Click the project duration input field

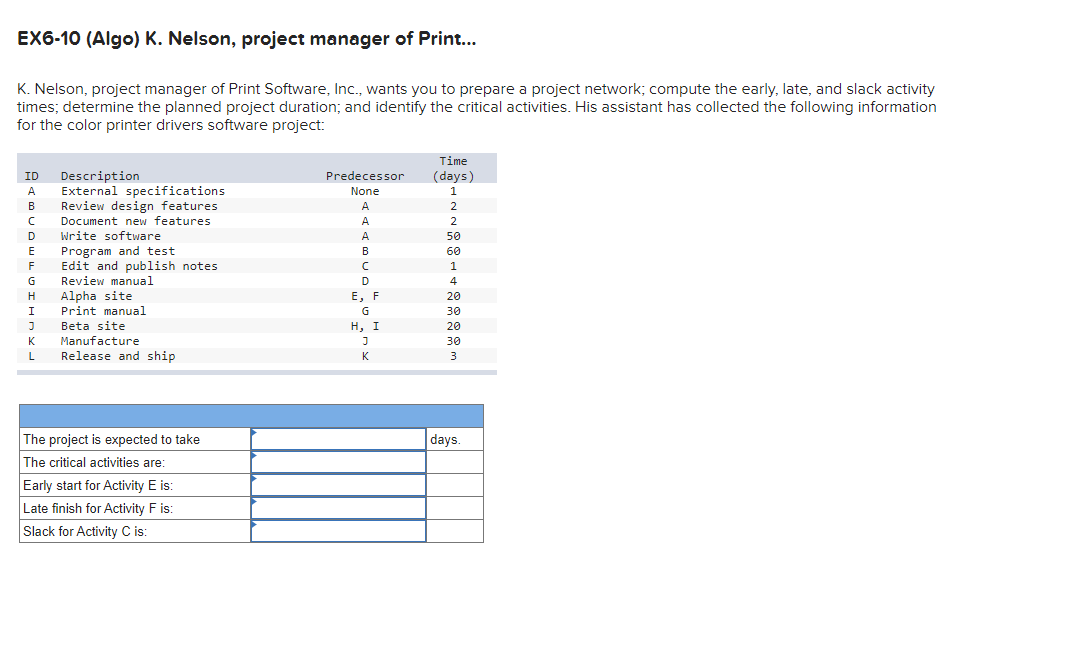(x=340, y=439)
